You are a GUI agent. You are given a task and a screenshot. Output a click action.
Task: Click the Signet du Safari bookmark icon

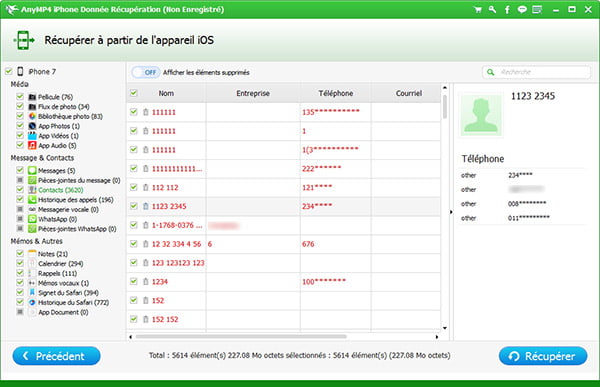[x=32, y=292]
